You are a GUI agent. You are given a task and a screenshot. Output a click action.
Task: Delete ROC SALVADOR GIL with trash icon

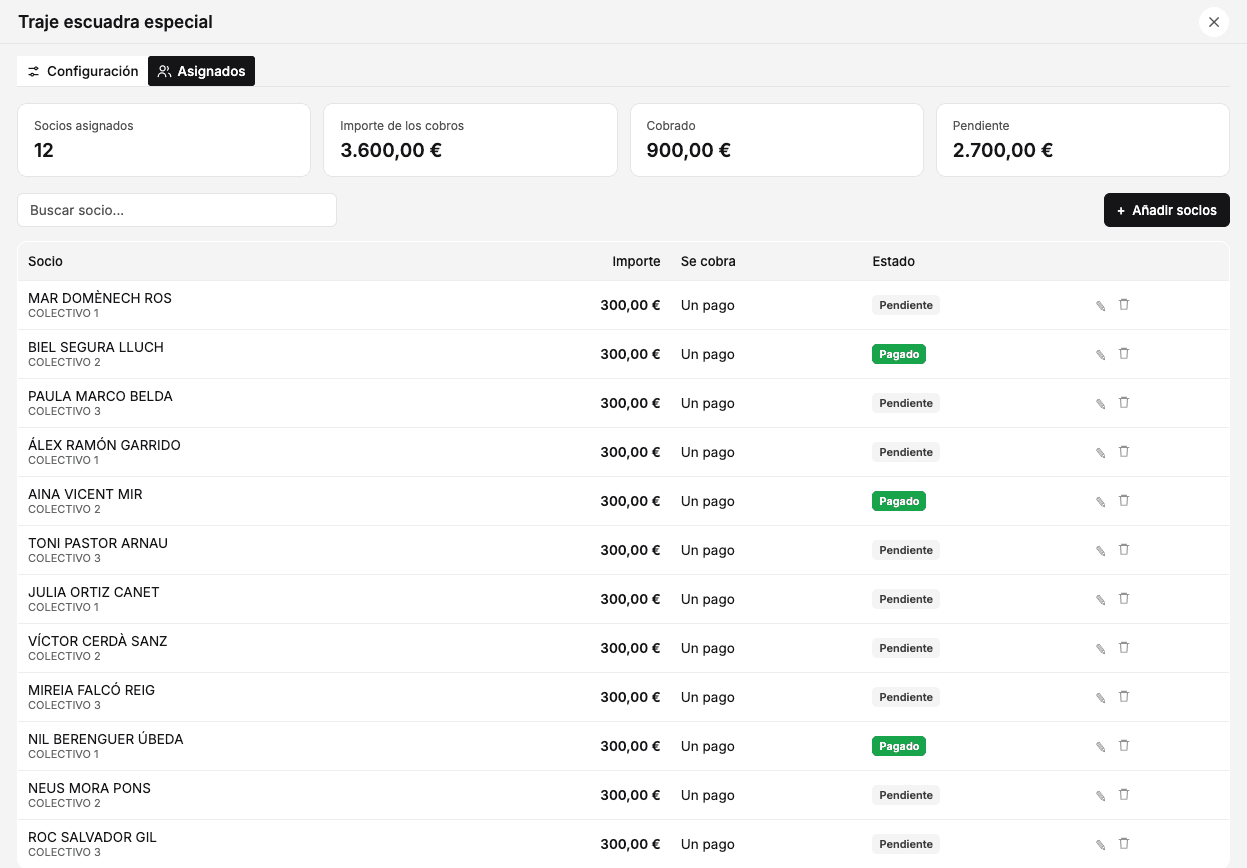(x=1124, y=844)
